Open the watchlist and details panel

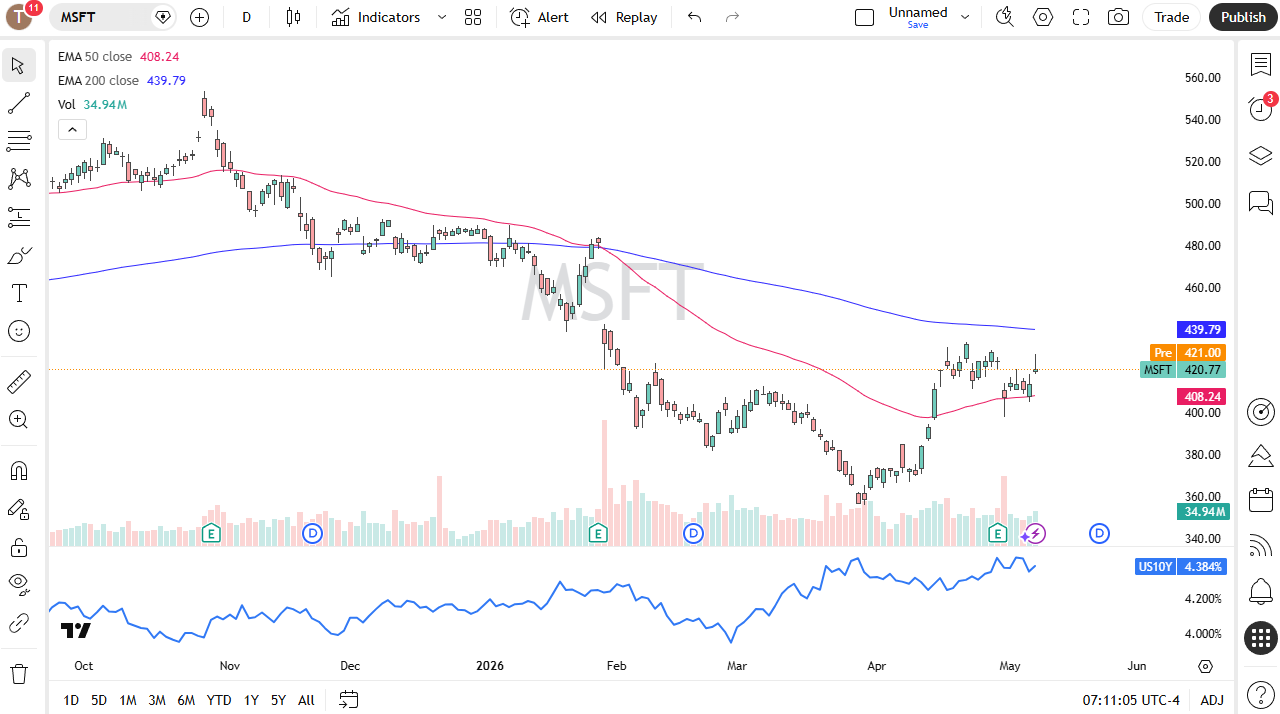pos(1260,65)
